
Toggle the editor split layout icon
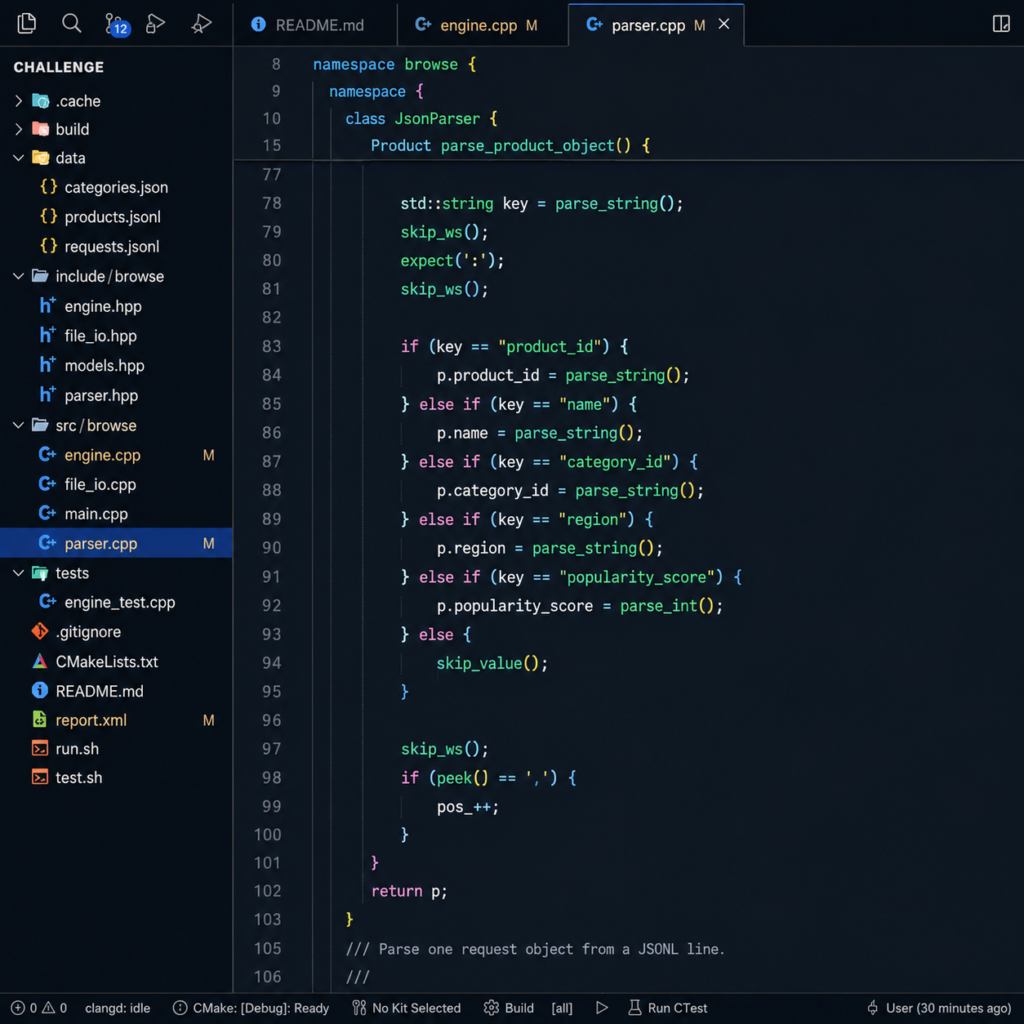click(1000, 24)
